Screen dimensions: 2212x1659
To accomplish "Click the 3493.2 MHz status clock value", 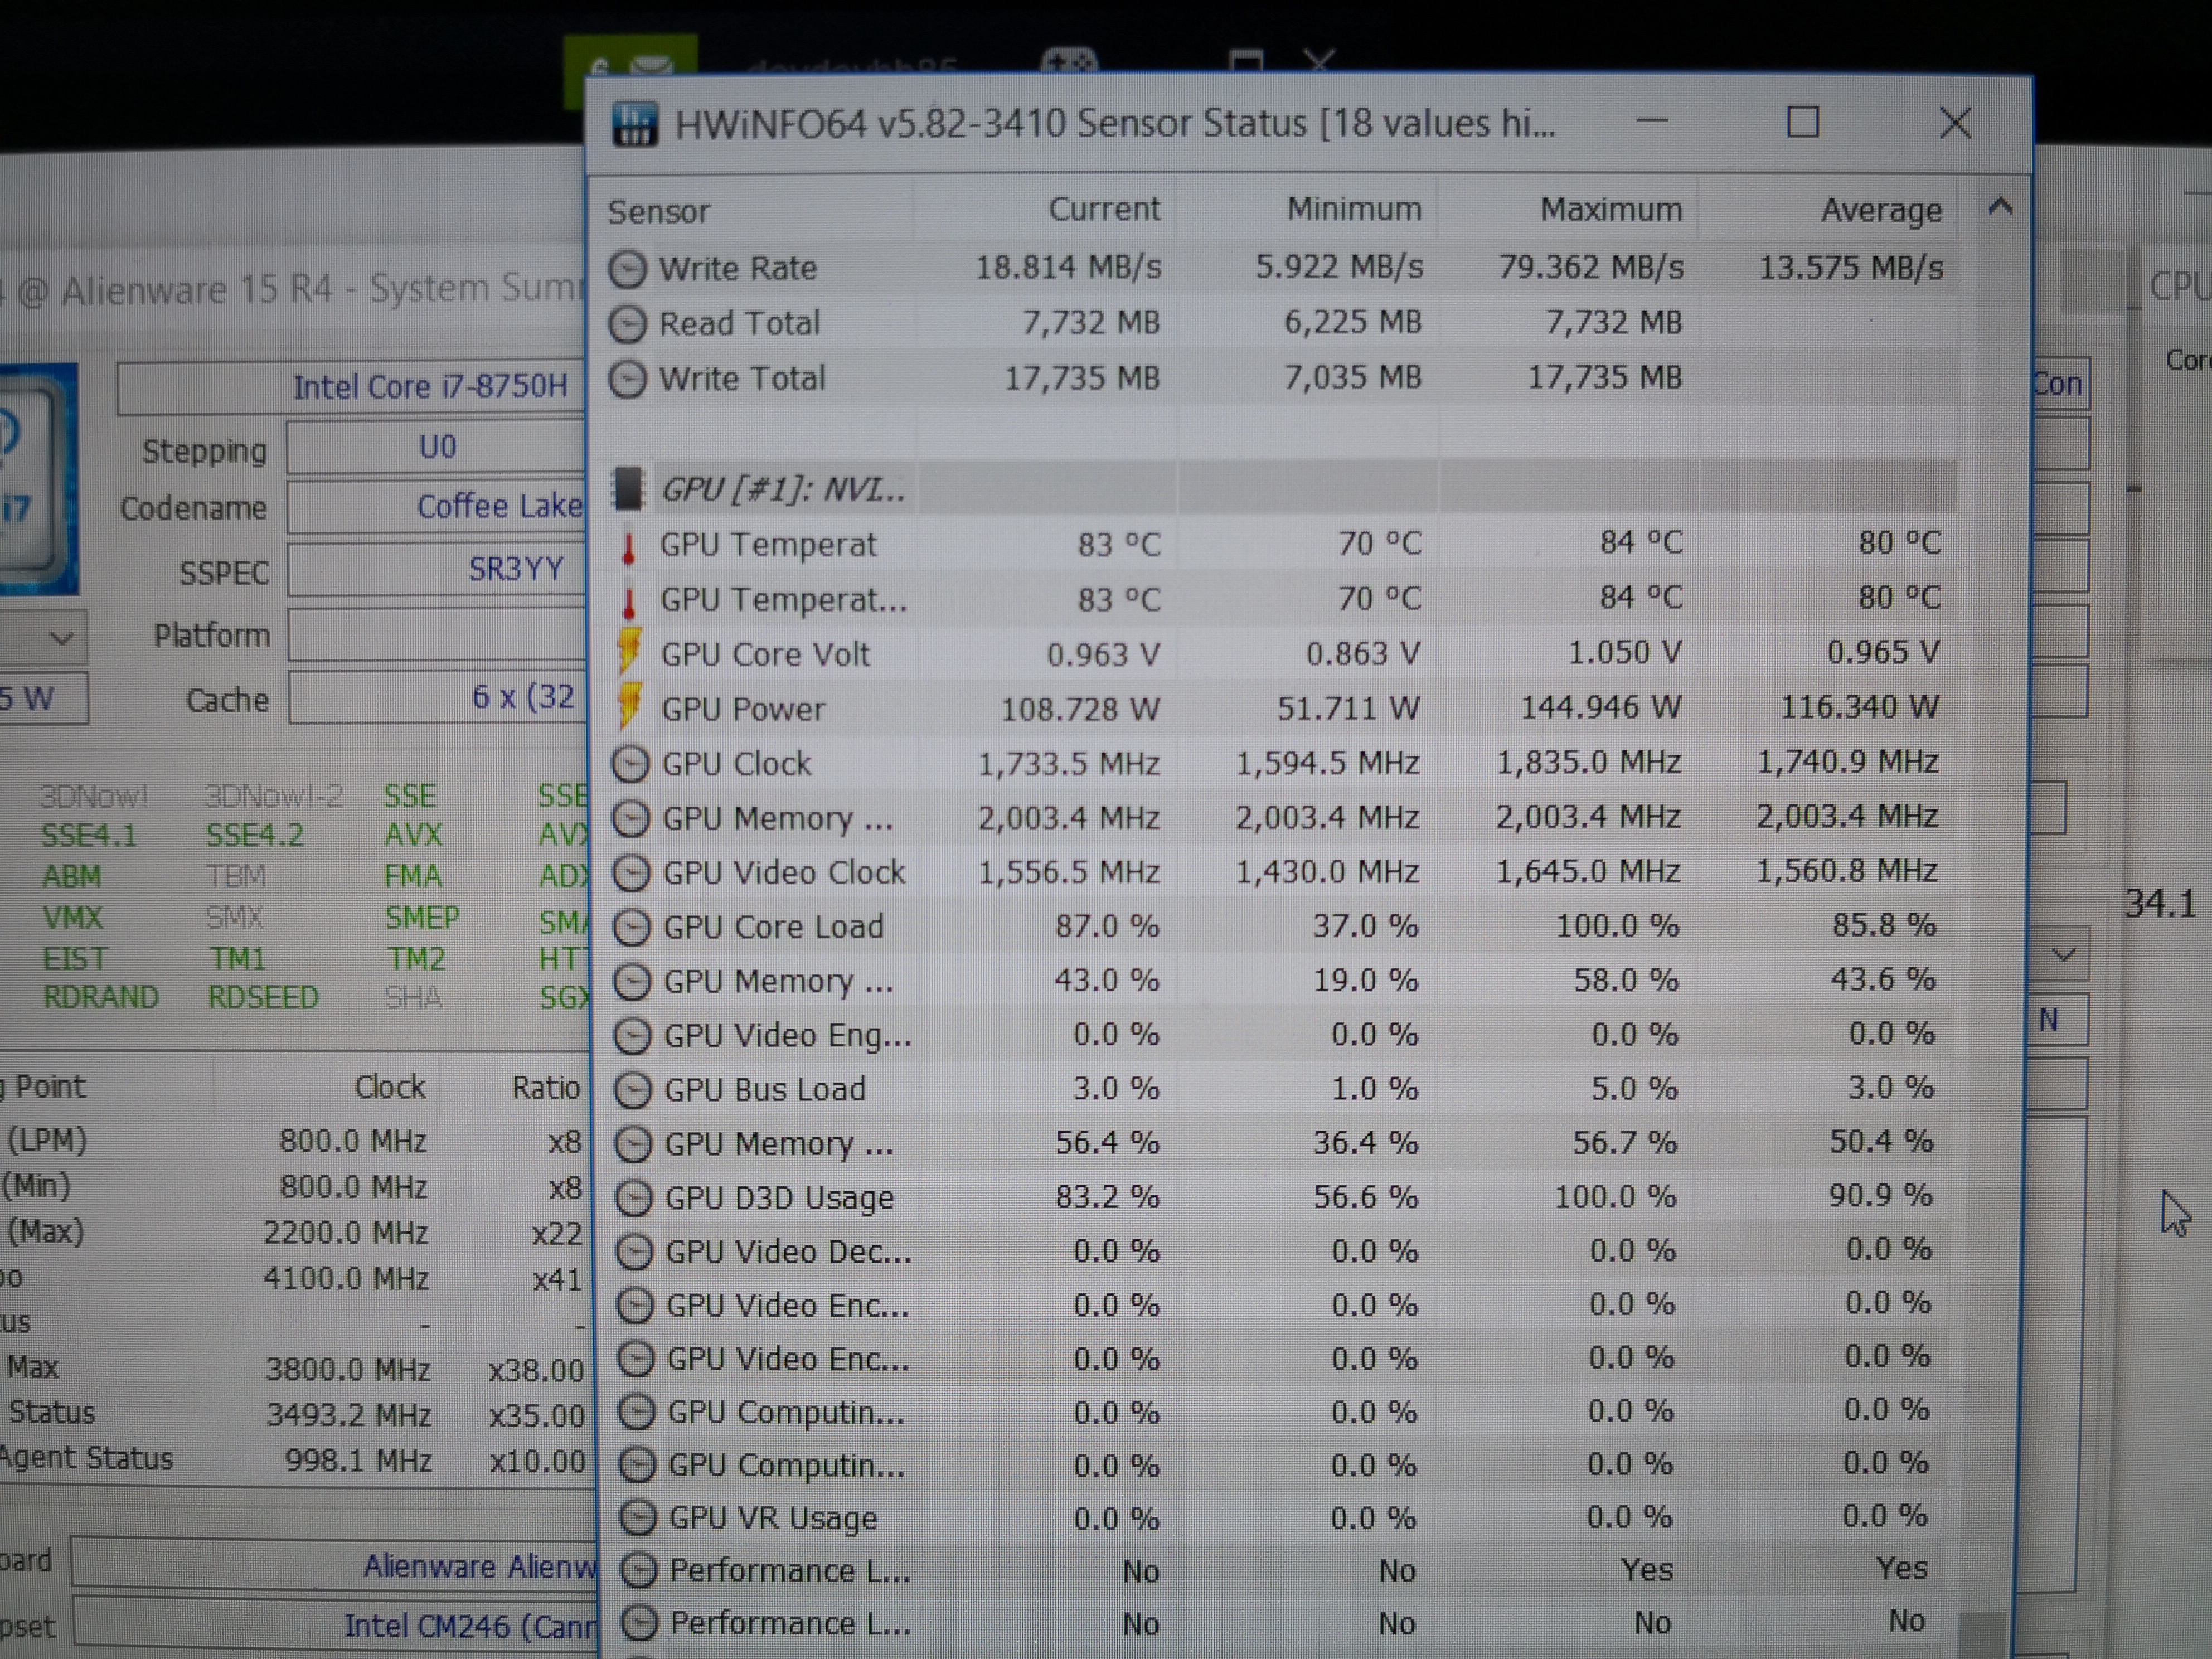I will point(348,1416).
